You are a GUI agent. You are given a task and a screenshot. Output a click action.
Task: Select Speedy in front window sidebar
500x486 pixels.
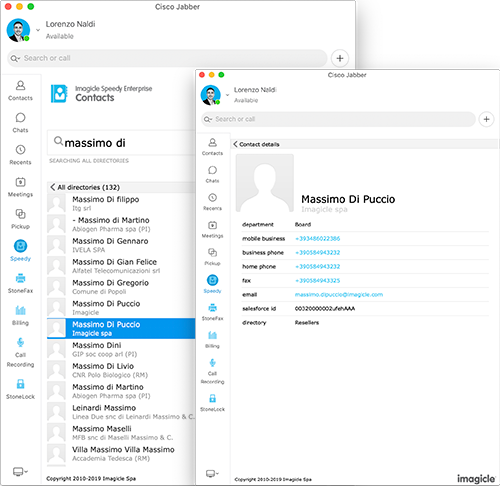pyautogui.click(x=212, y=284)
